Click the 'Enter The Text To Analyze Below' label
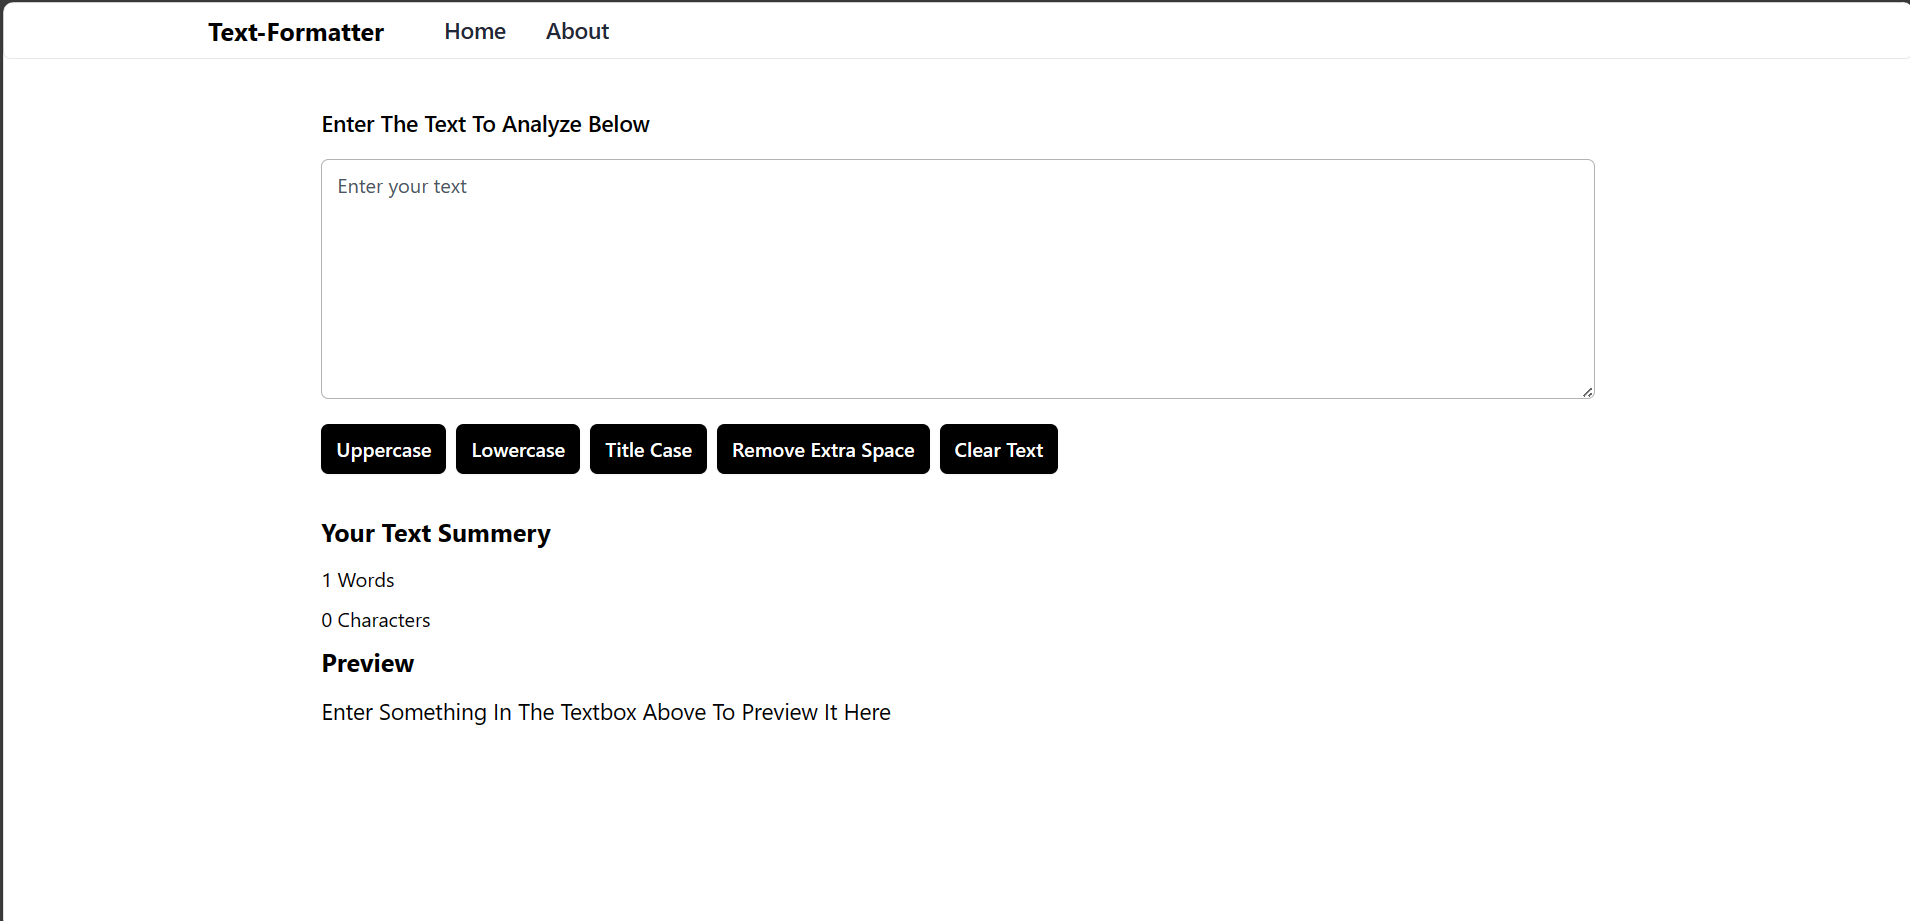The height and width of the screenshot is (921, 1910). [x=485, y=124]
